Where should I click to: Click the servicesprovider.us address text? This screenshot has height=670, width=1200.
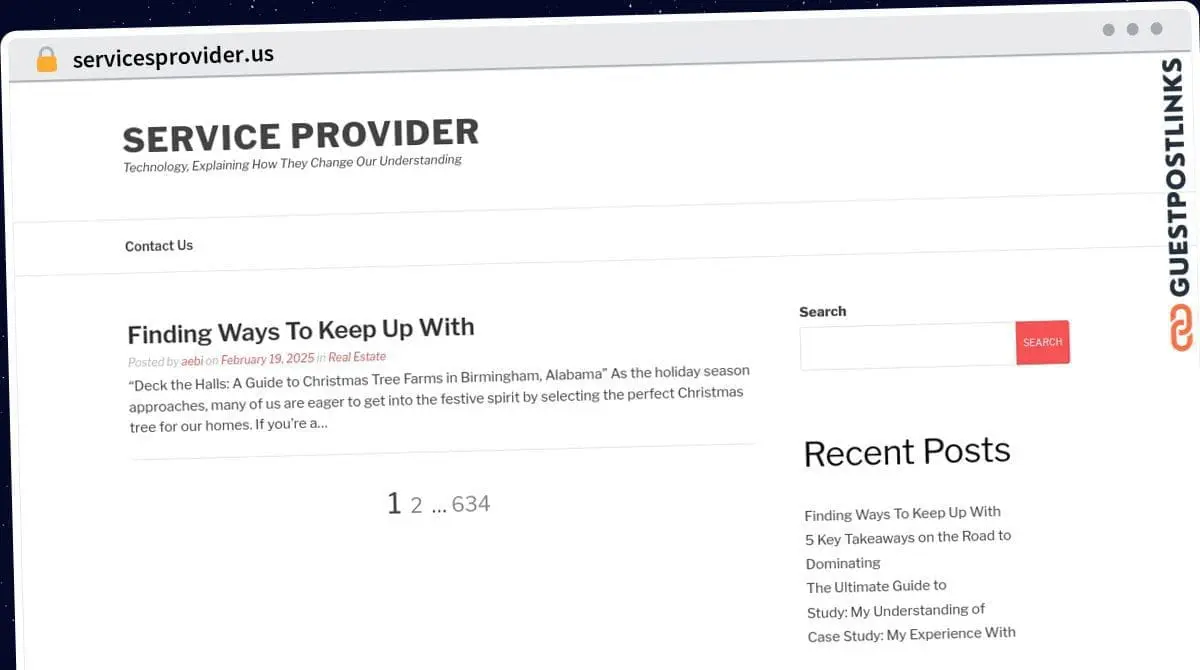[x=173, y=56]
